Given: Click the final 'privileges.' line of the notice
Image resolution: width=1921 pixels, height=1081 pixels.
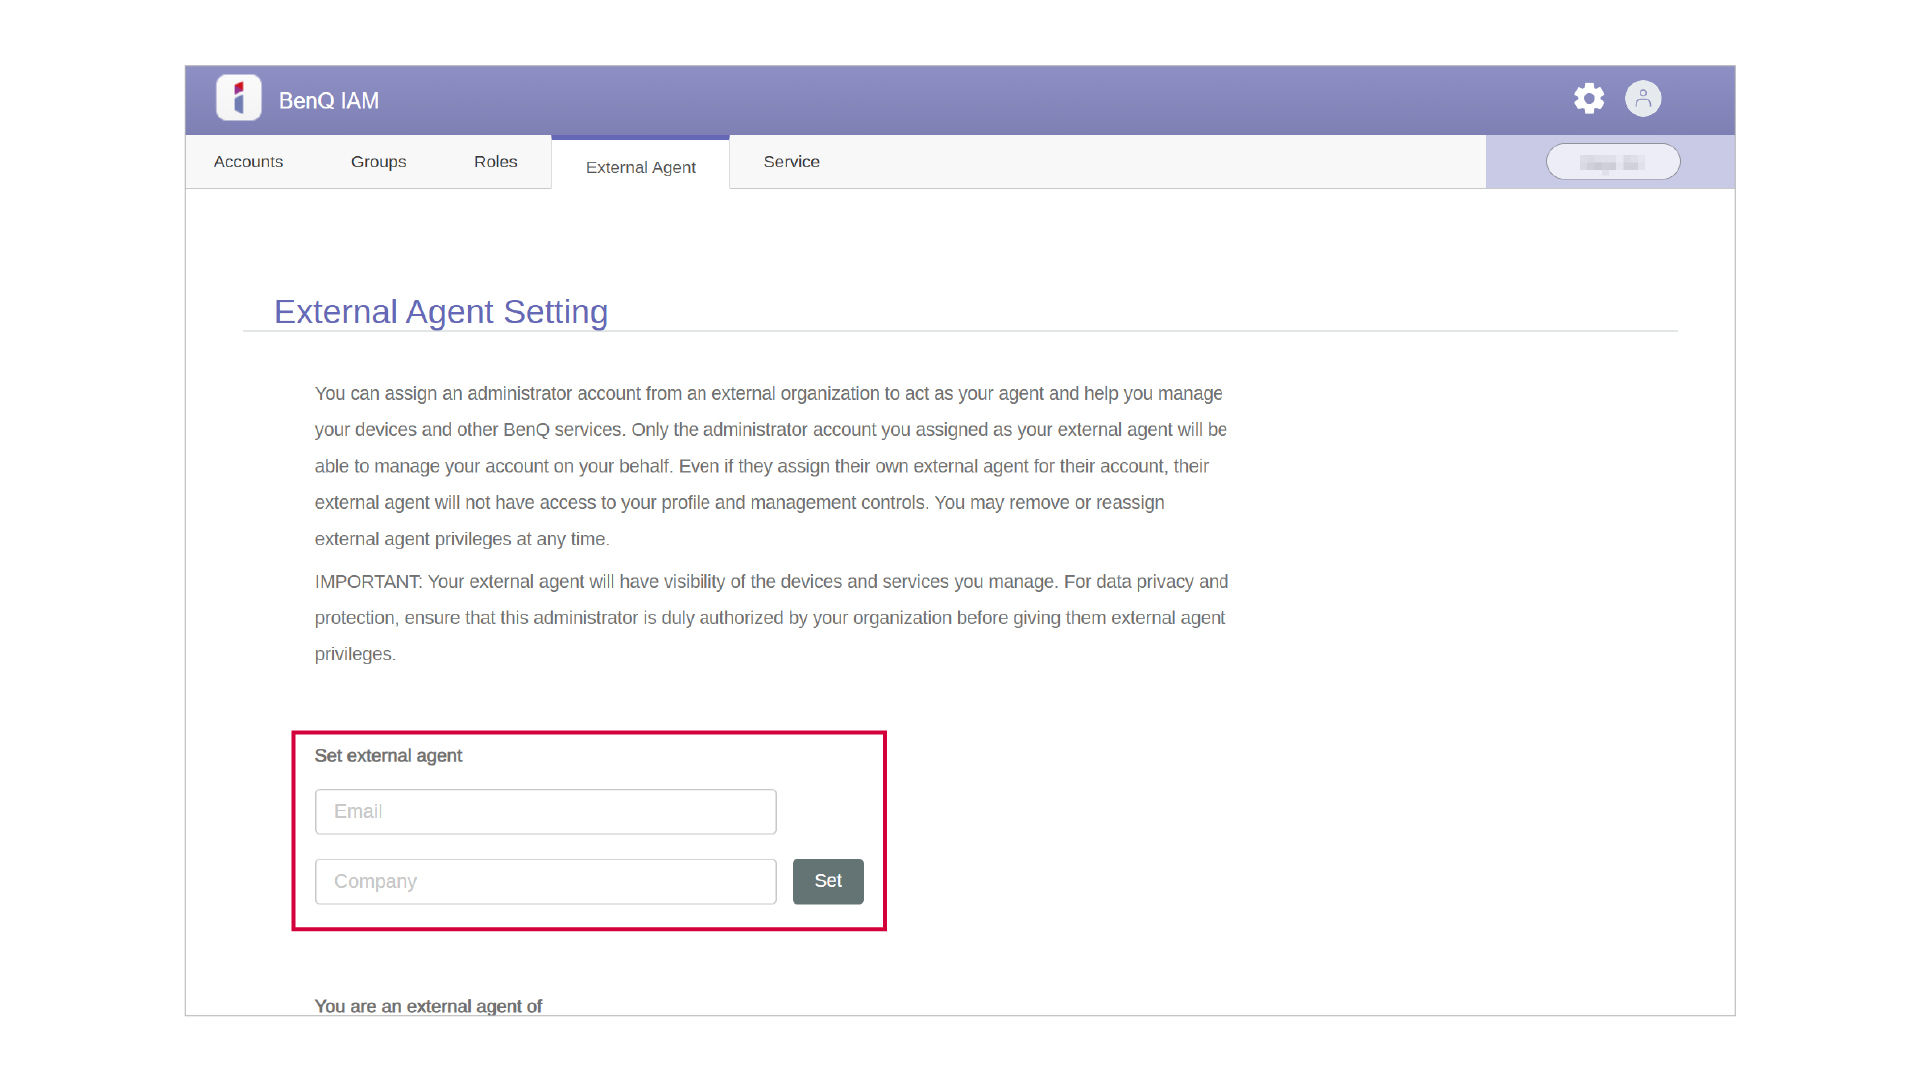Looking at the screenshot, I should tap(355, 654).
